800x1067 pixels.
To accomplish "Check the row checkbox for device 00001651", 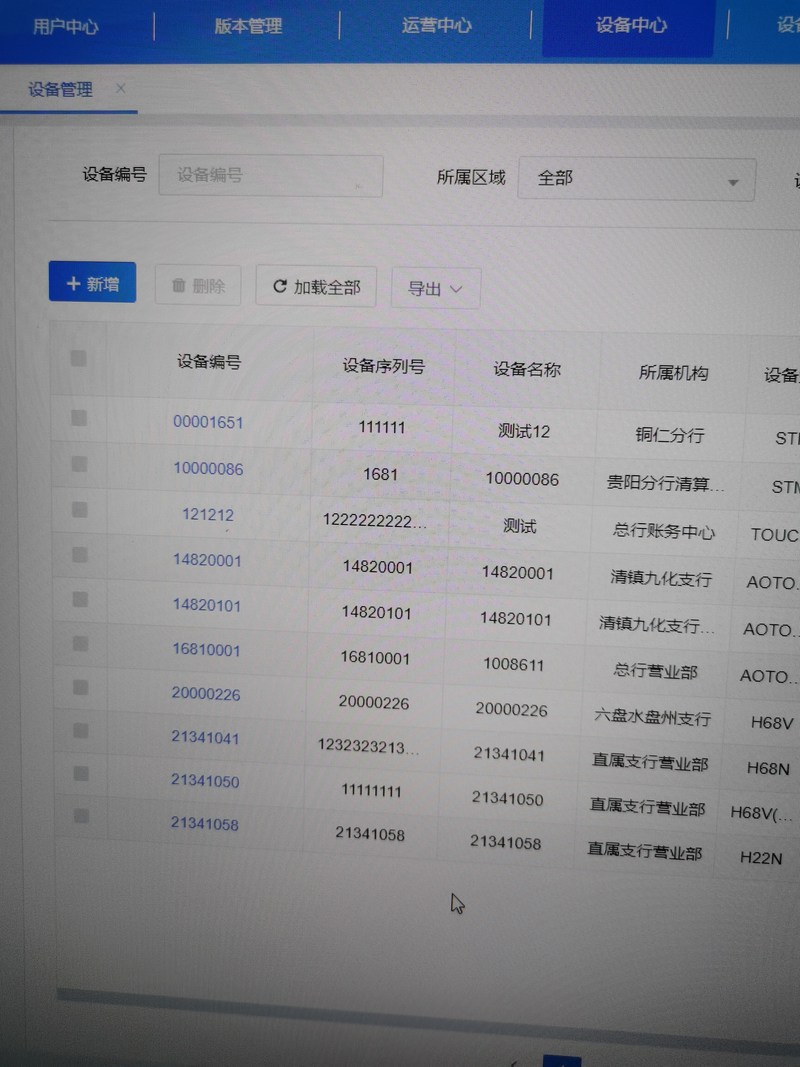I will tap(79, 418).
